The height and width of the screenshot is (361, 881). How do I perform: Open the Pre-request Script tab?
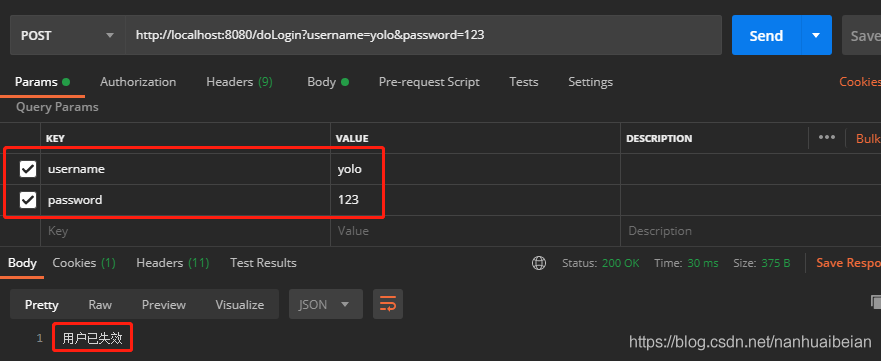pyautogui.click(x=429, y=82)
